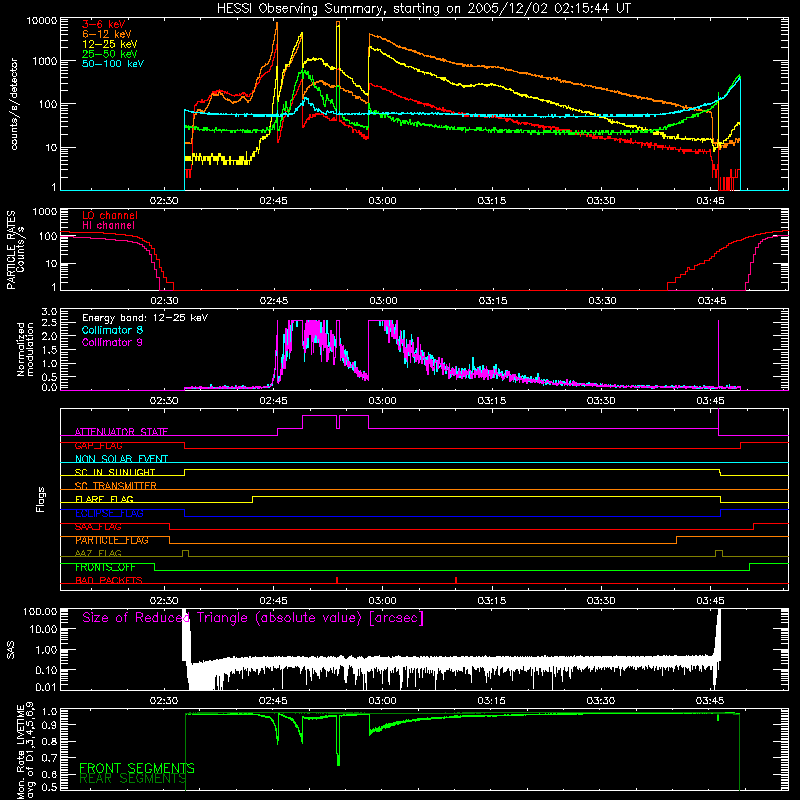Screen dimensions: 800x800
Task: Click the first BAD_PACKETS red tick mark
Action: pyautogui.click(x=337, y=580)
